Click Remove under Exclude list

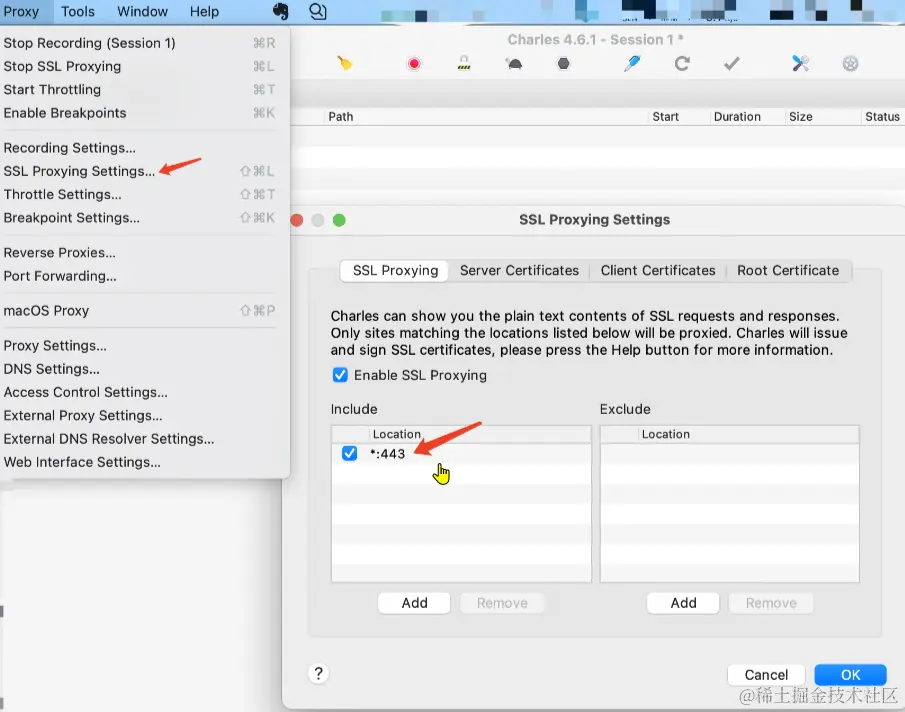coord(771,603)
